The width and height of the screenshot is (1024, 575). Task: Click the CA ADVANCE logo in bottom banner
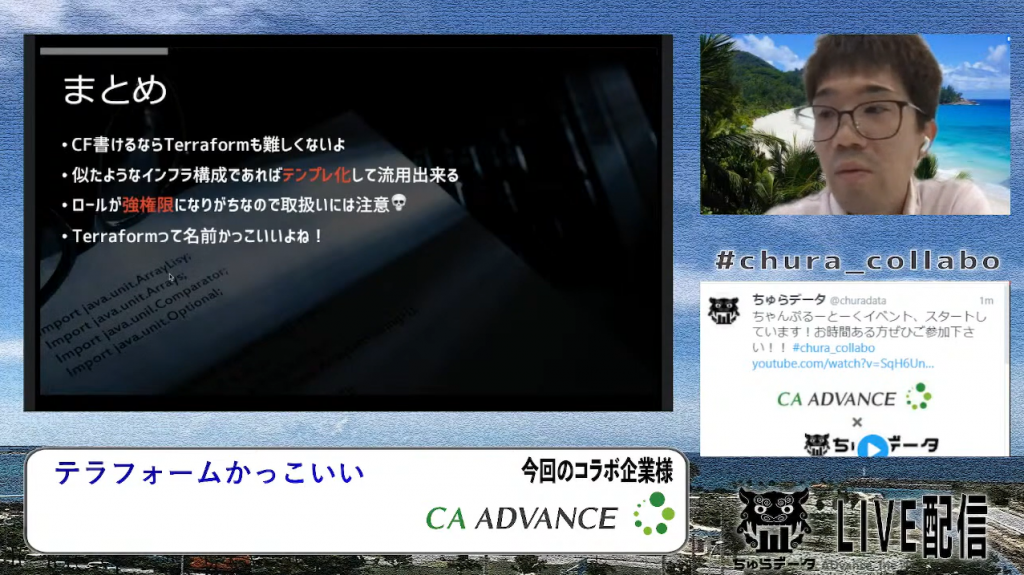tap(550, 515)
